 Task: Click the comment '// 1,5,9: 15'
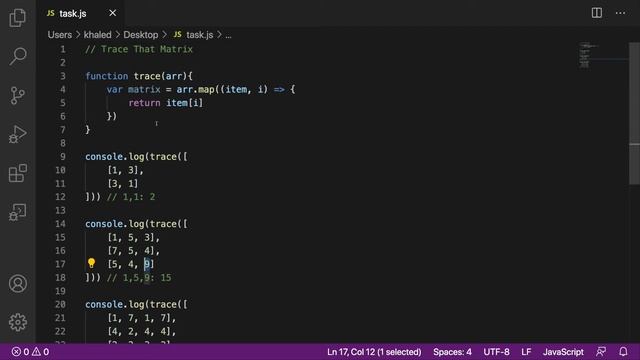click(139, 278)
